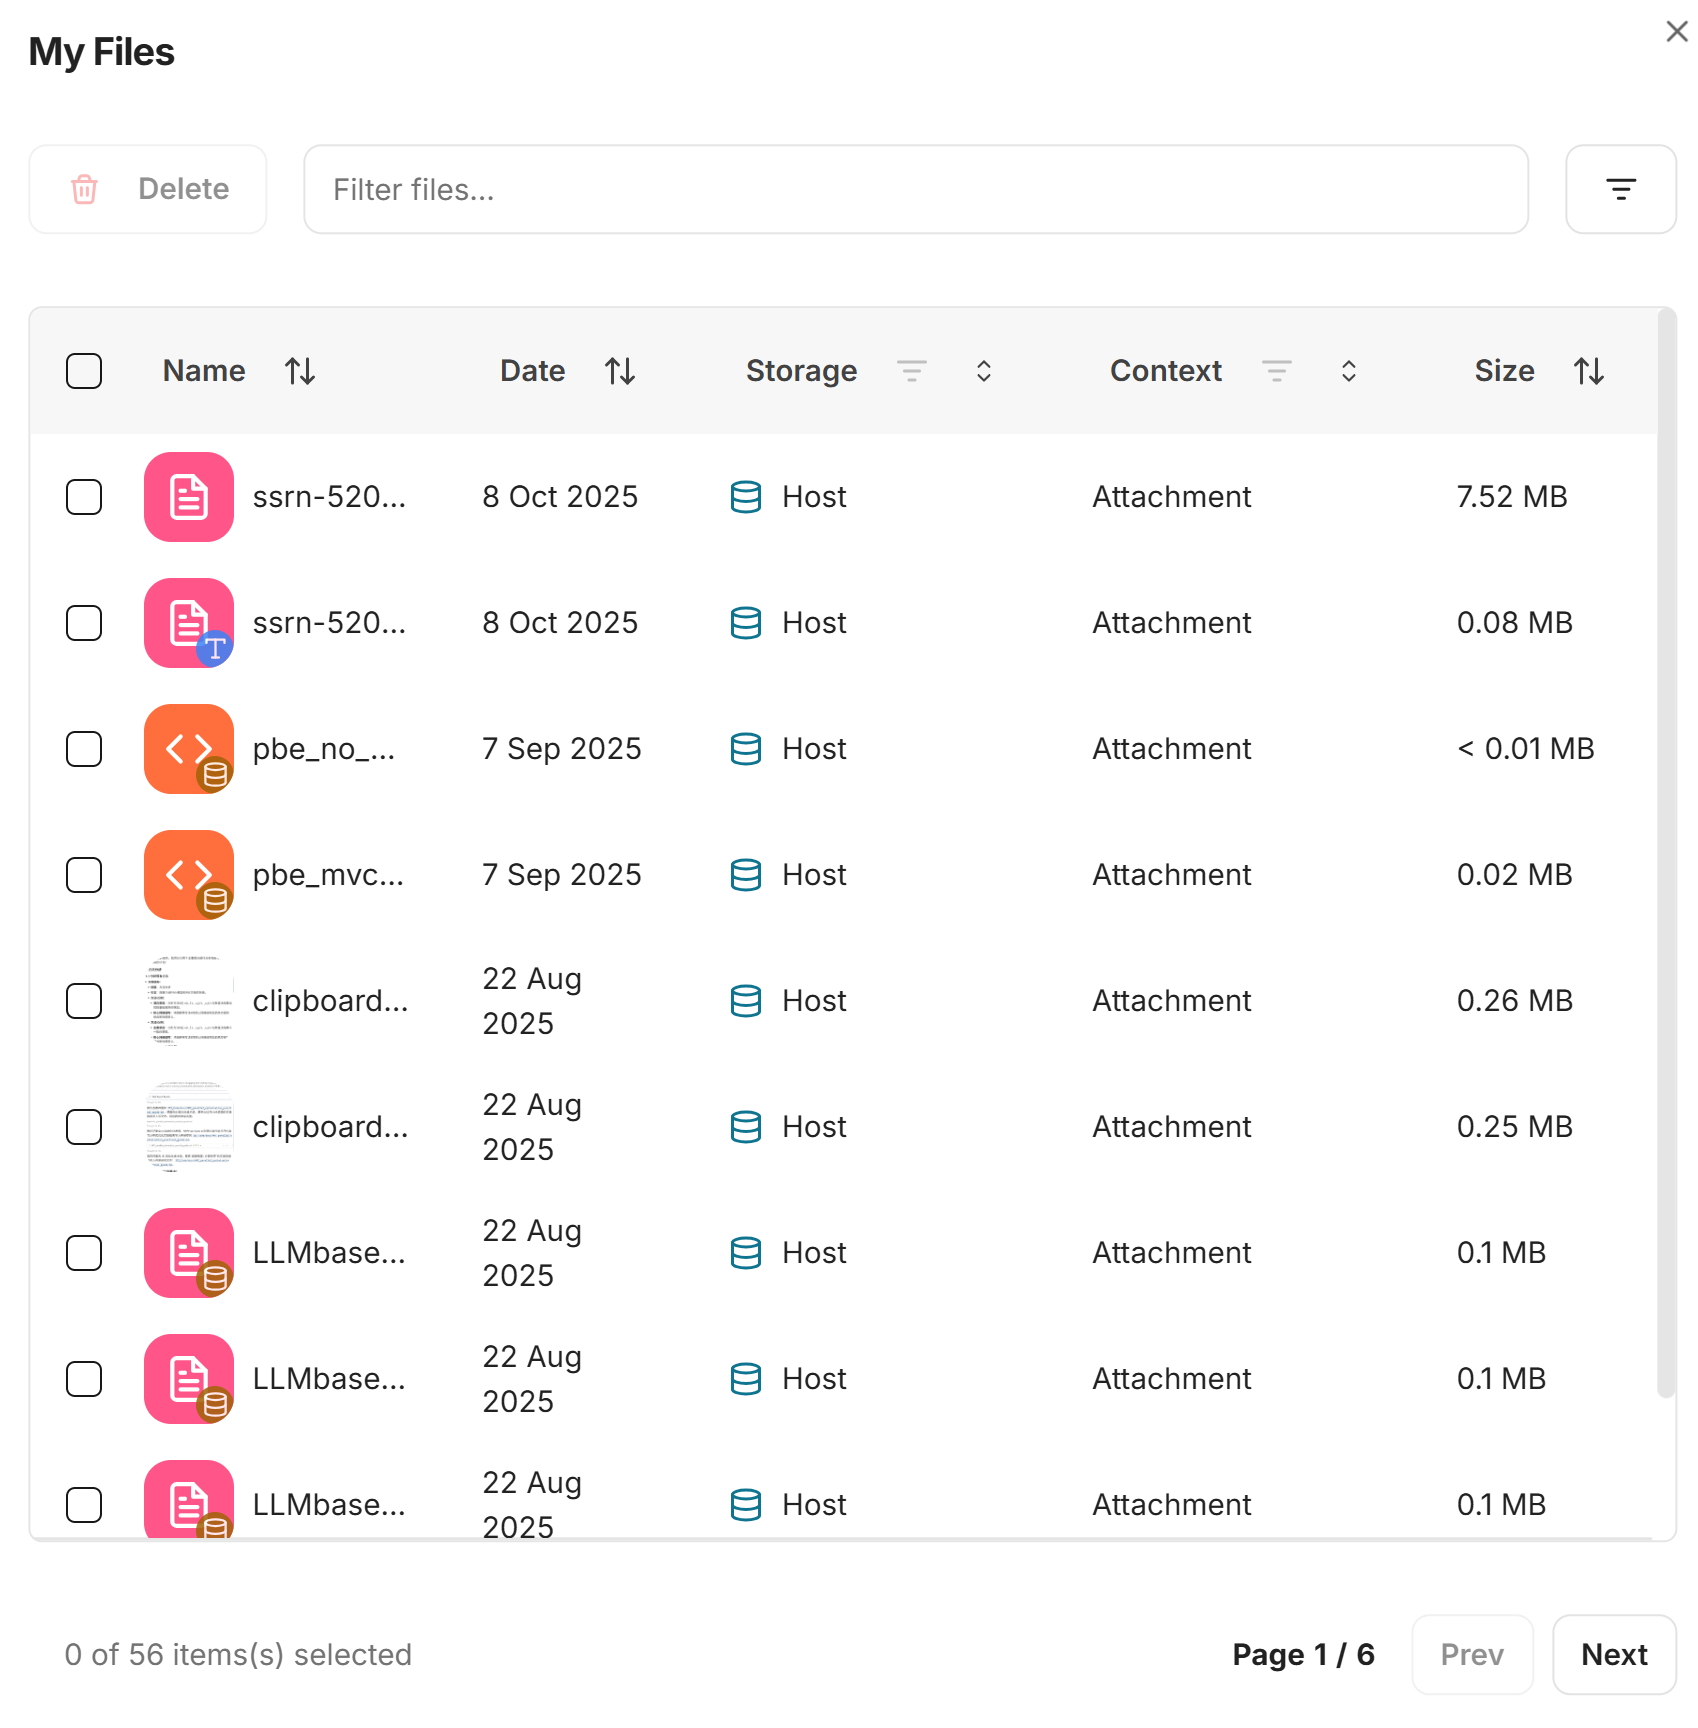Open the Storage column filter icon
This screenshot has width=1698, height=1728.
[x=911, y=371]
